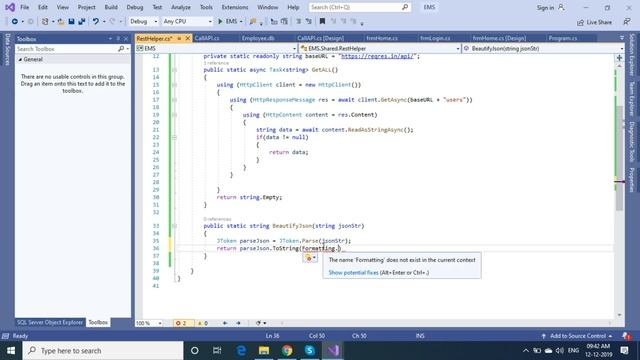The image size is (640, 360).
Task: Click the bookmark toolbar icon
Action: (322, 22)
